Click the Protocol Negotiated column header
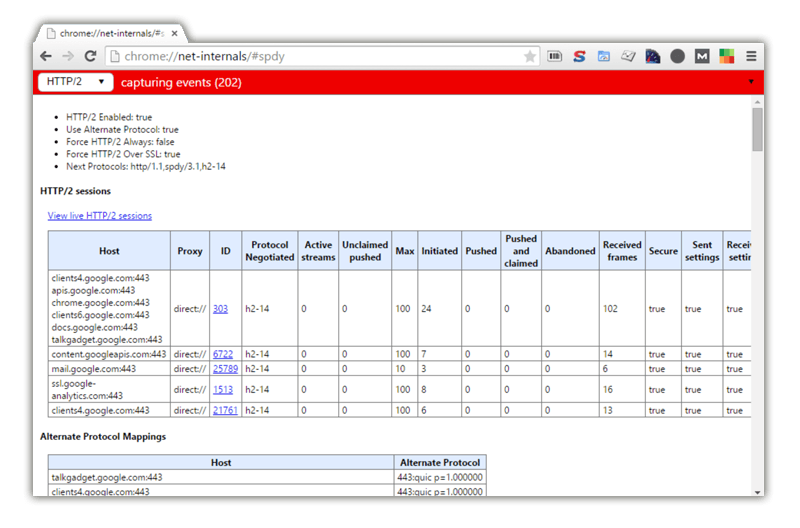 pyautogui.click(x=270, y=251)
